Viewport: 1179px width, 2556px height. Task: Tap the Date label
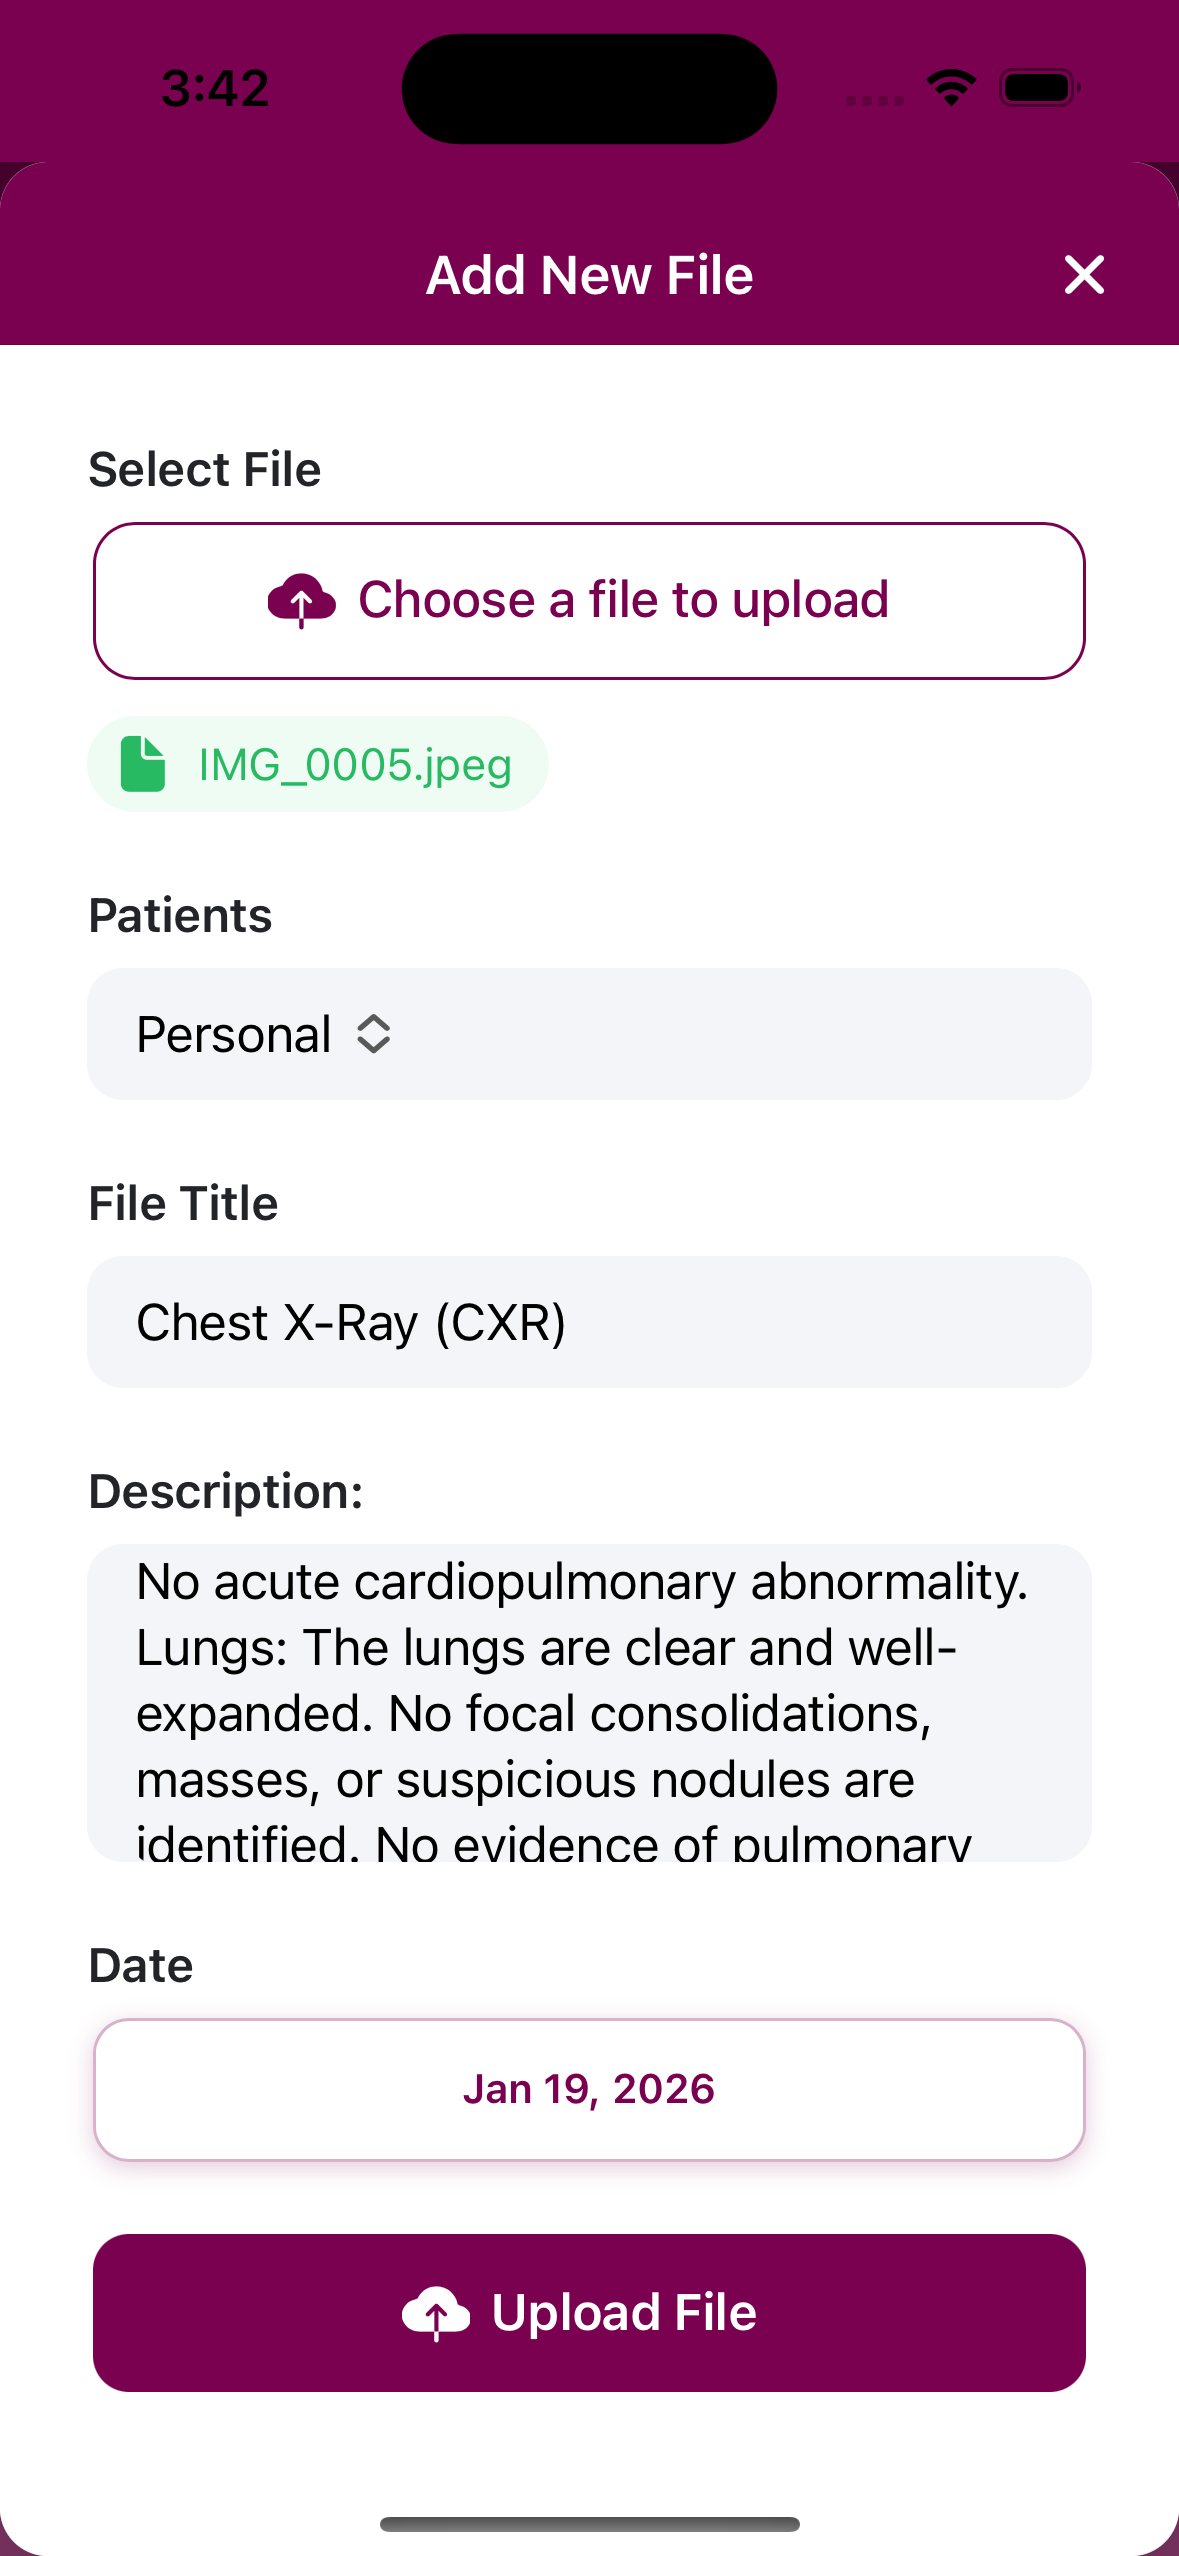point(141,1966)
